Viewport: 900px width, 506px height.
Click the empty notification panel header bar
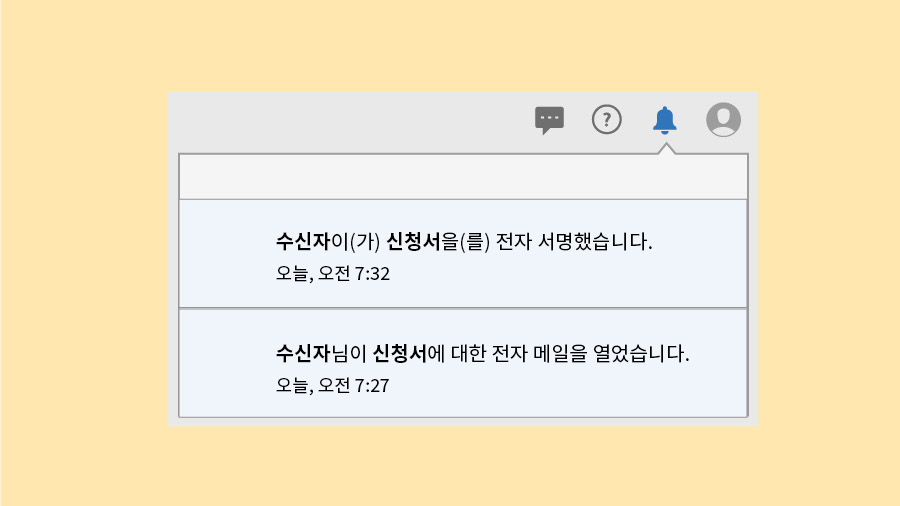coord(463,177)
